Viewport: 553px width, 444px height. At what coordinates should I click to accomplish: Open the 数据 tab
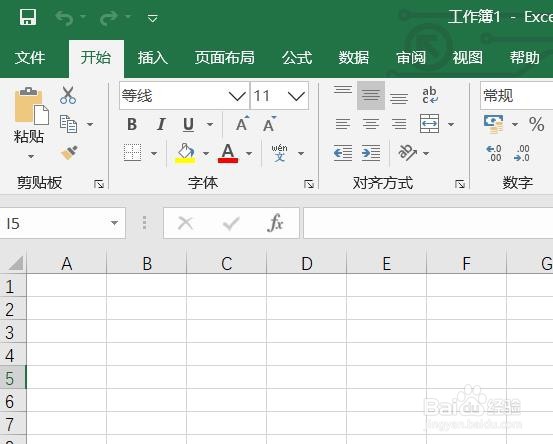[354, 57]
